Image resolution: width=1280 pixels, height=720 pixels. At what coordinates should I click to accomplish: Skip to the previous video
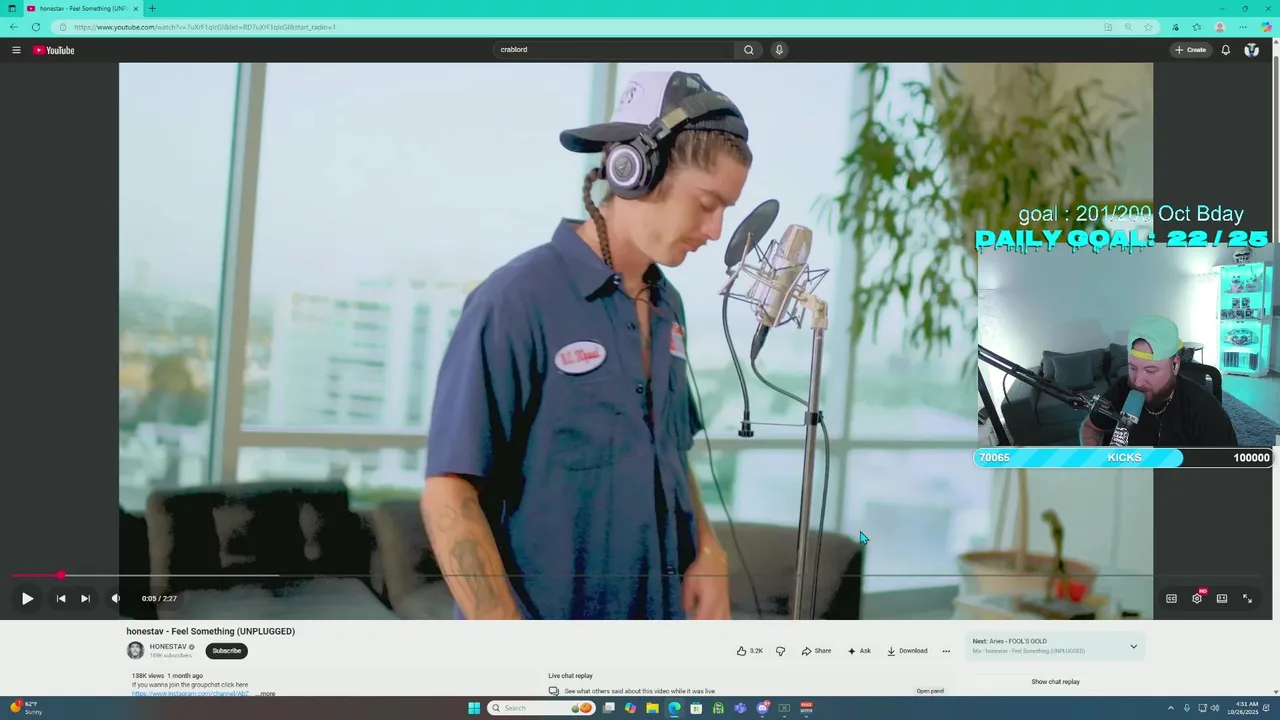(x=61, y=598)
